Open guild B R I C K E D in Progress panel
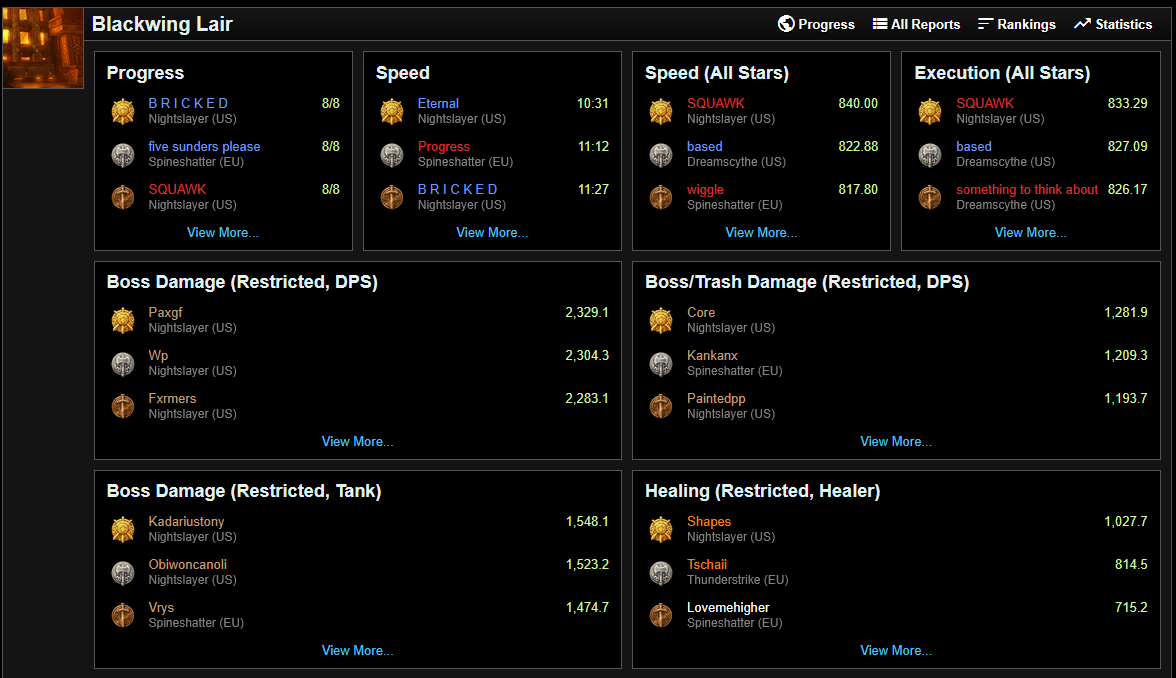 pos(188,104)
